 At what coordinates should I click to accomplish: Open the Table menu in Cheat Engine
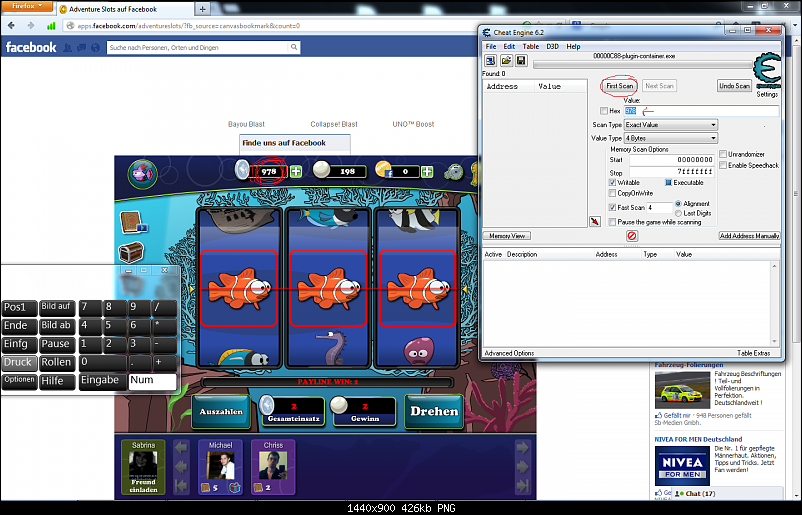point(531,46)
